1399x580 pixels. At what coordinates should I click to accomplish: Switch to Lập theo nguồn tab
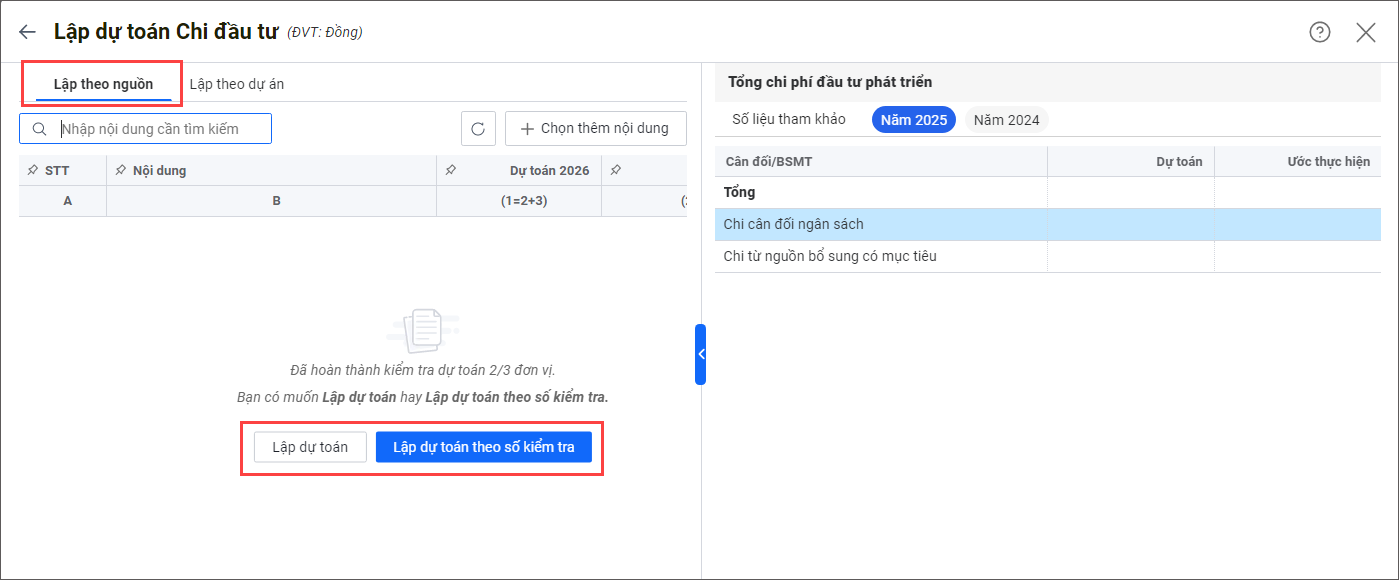[x=103, y=84]
